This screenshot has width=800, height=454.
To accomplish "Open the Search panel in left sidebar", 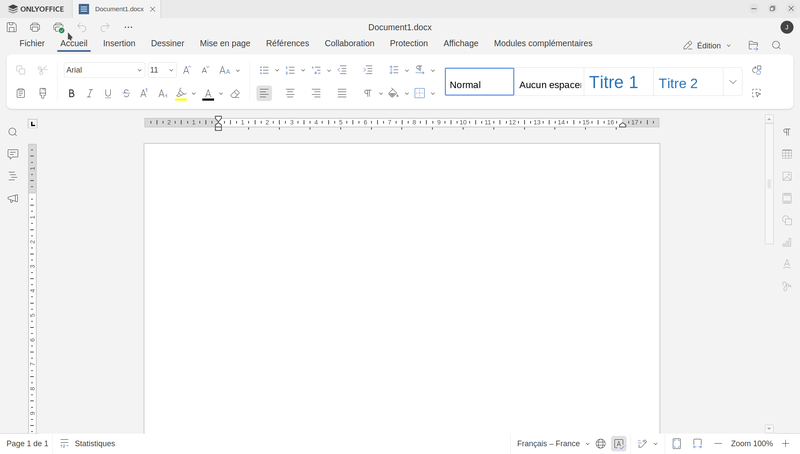I will (13, 132).
